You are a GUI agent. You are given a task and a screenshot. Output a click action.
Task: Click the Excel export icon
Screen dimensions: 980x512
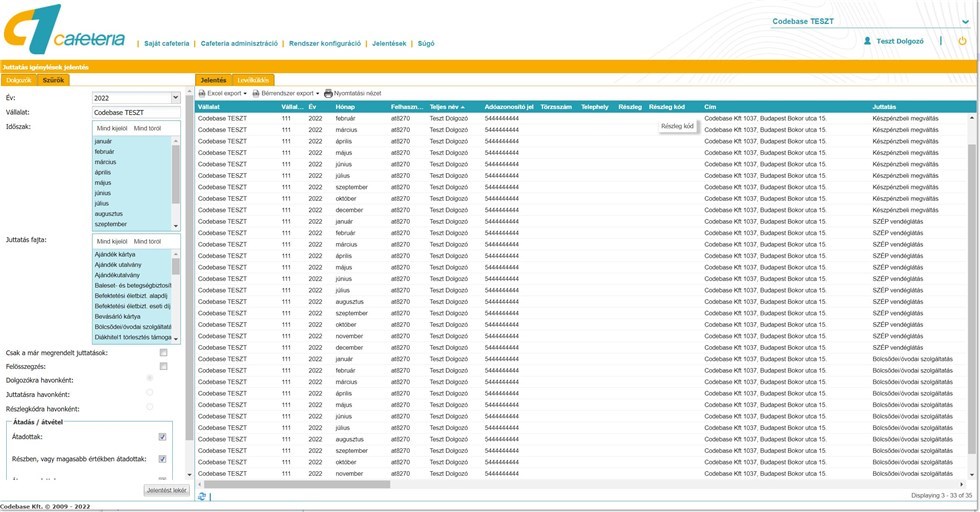coord(202,93)
